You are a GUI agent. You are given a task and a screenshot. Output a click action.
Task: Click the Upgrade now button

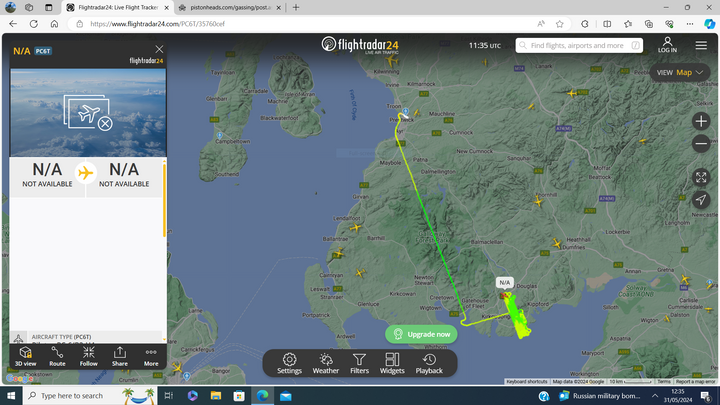(421, 334)
